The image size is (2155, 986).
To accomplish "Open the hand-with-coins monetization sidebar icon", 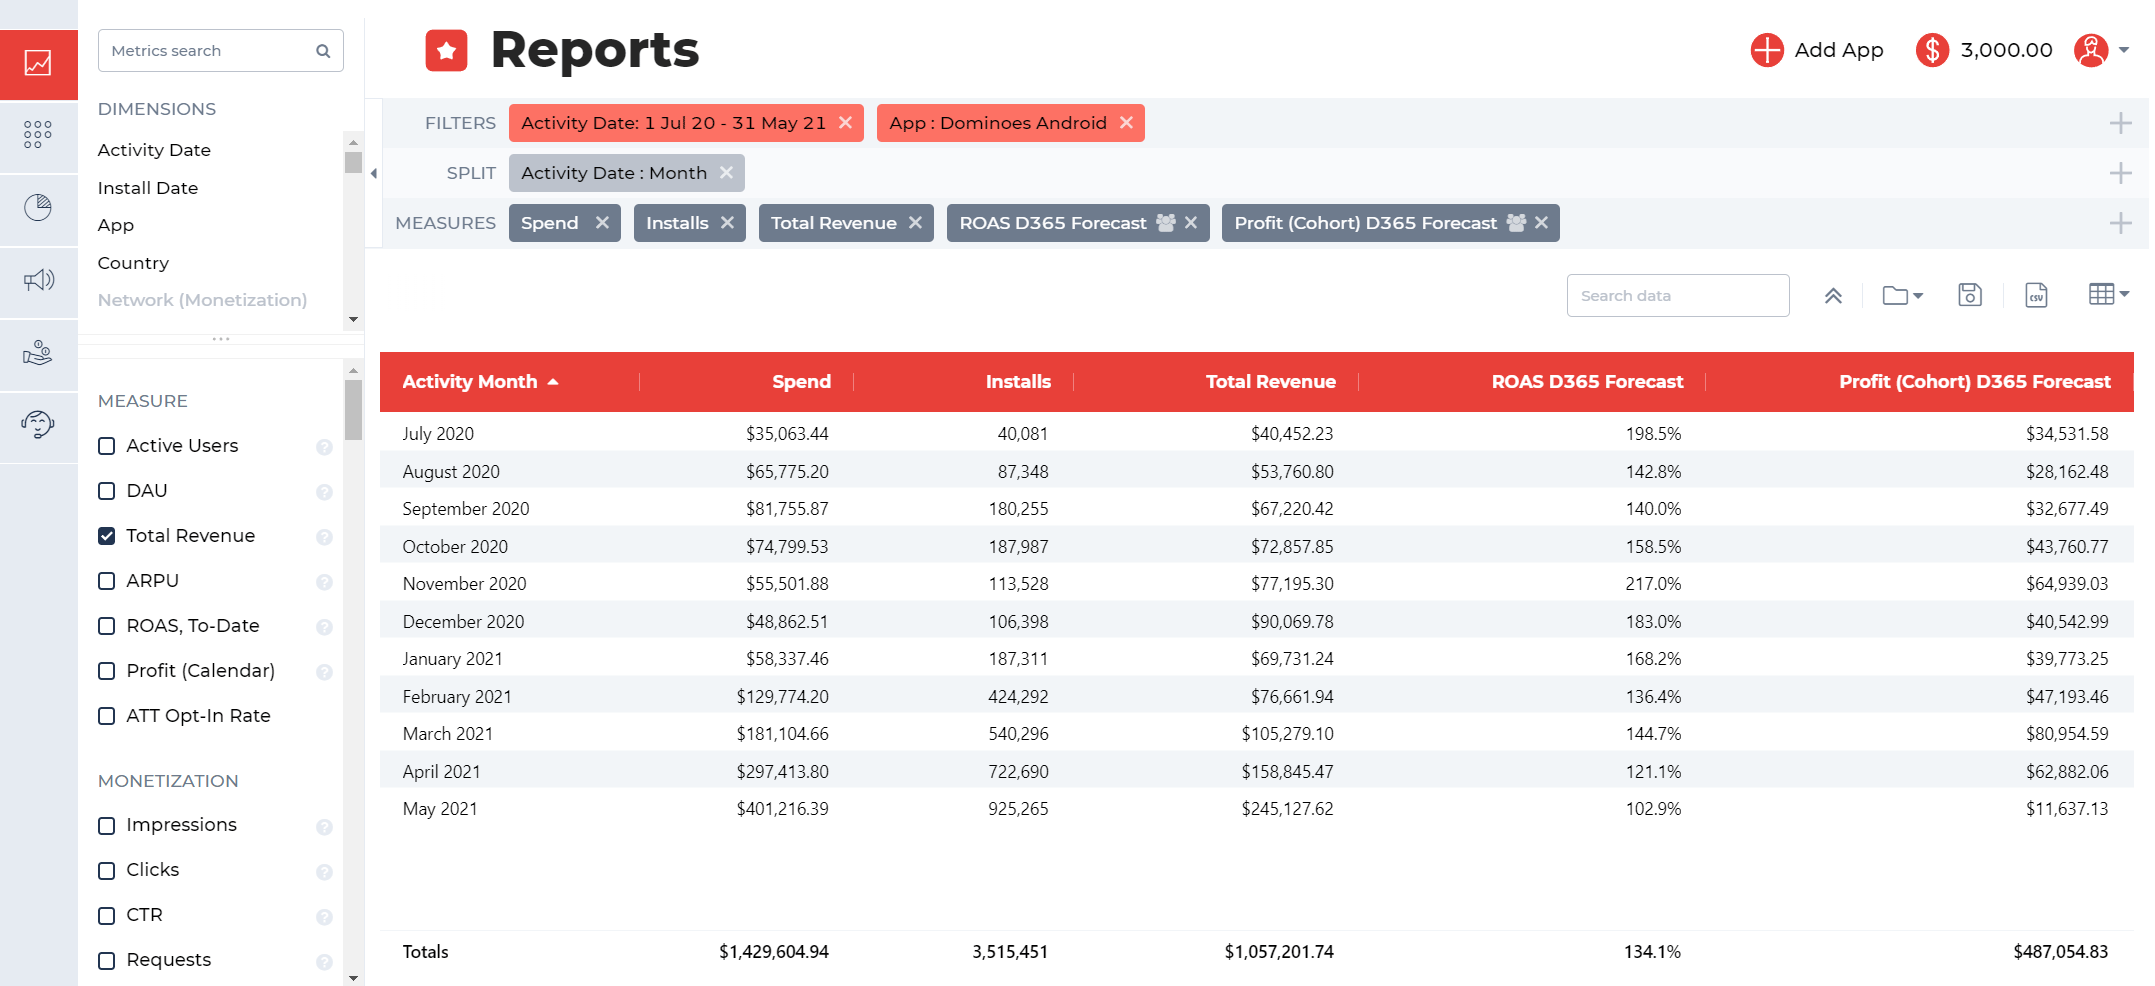I will 38,353.
